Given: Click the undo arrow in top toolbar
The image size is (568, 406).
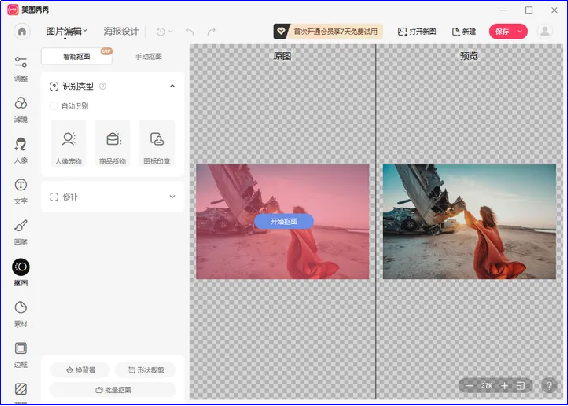Looking at the screenshot, I should click(x=190, y=32).
